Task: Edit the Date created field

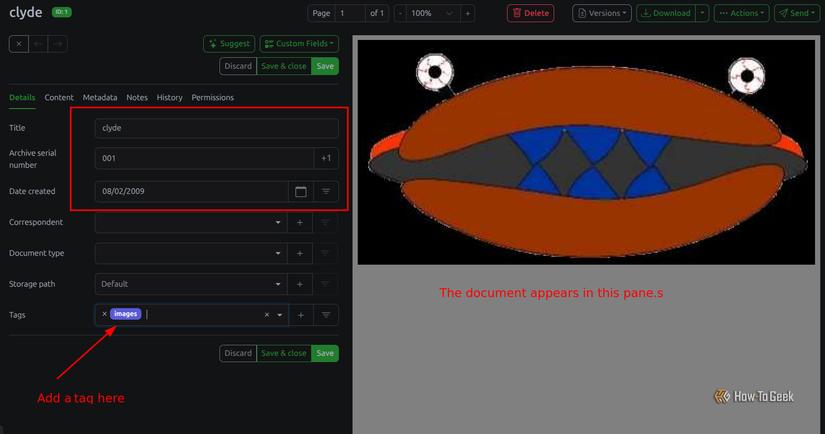Action: click(x=192, y=191)
